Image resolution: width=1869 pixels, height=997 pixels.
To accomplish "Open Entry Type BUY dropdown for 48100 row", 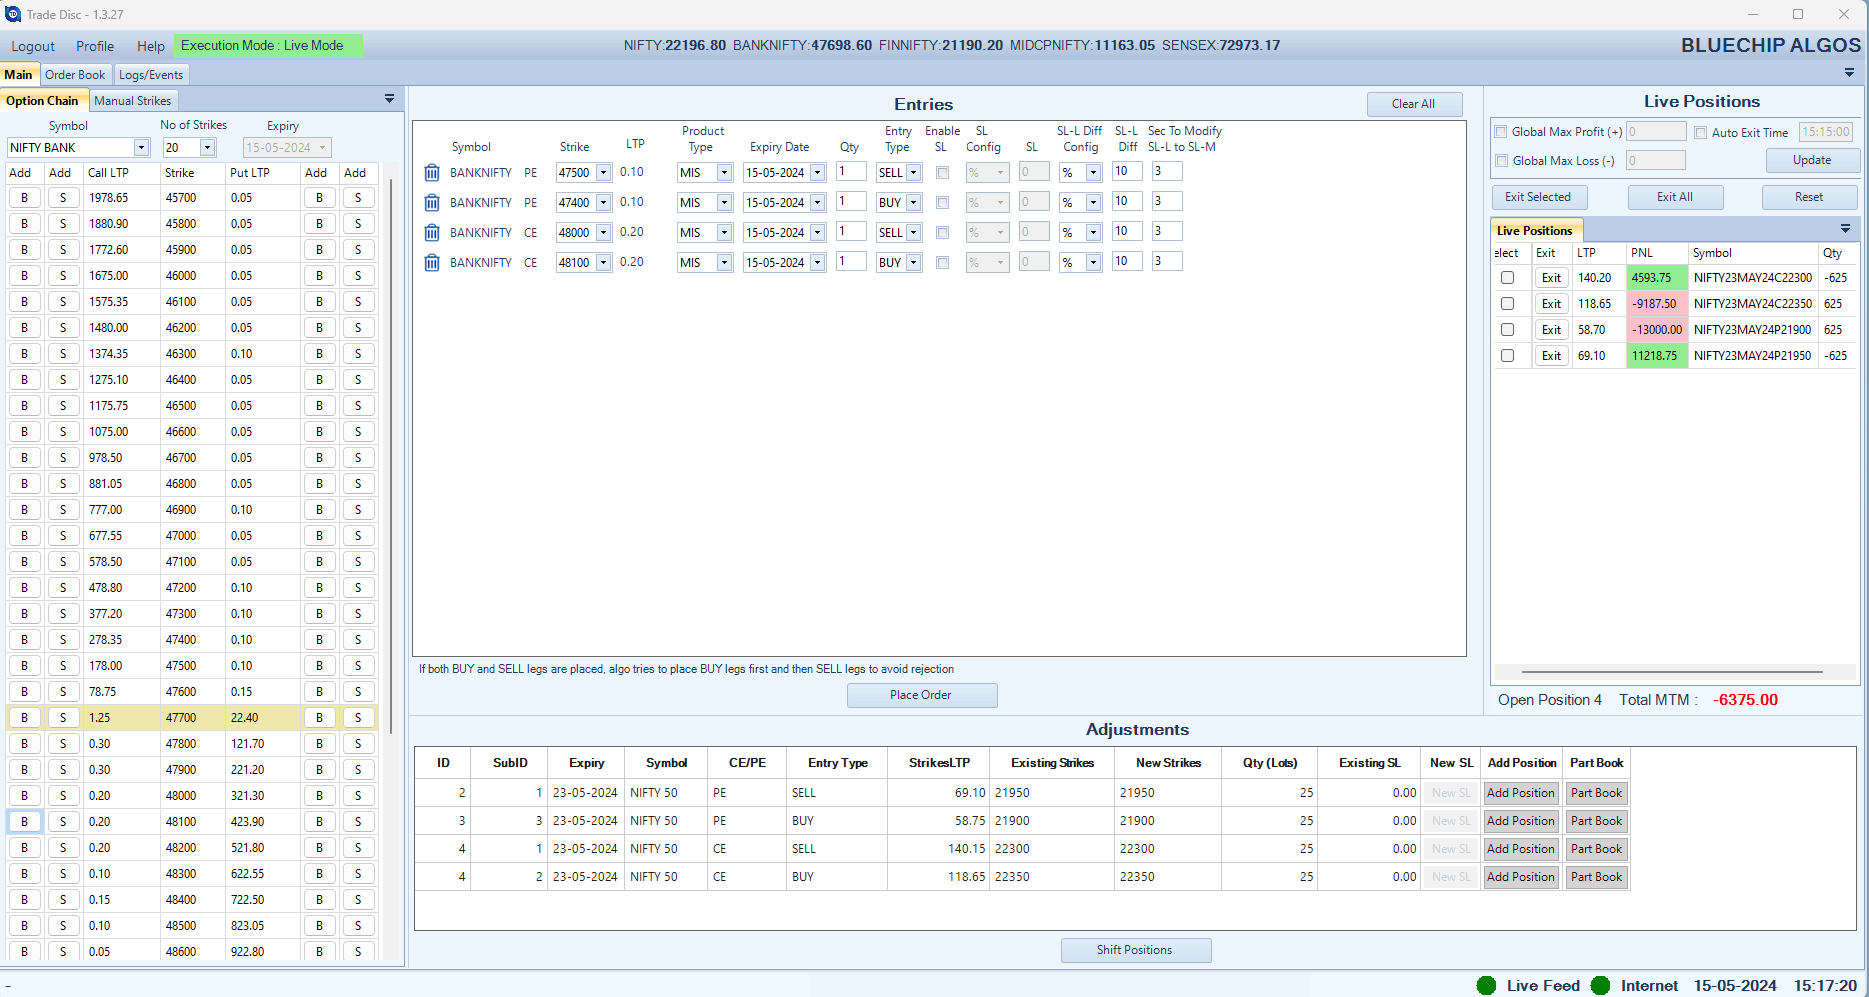I will point(913,263).
